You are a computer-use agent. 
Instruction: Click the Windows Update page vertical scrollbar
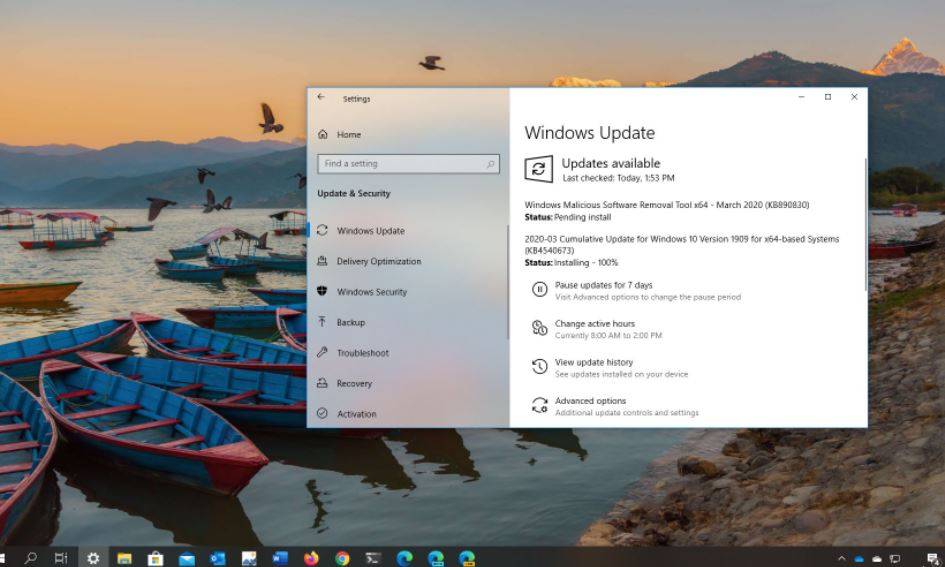click(x=866, y=224)
